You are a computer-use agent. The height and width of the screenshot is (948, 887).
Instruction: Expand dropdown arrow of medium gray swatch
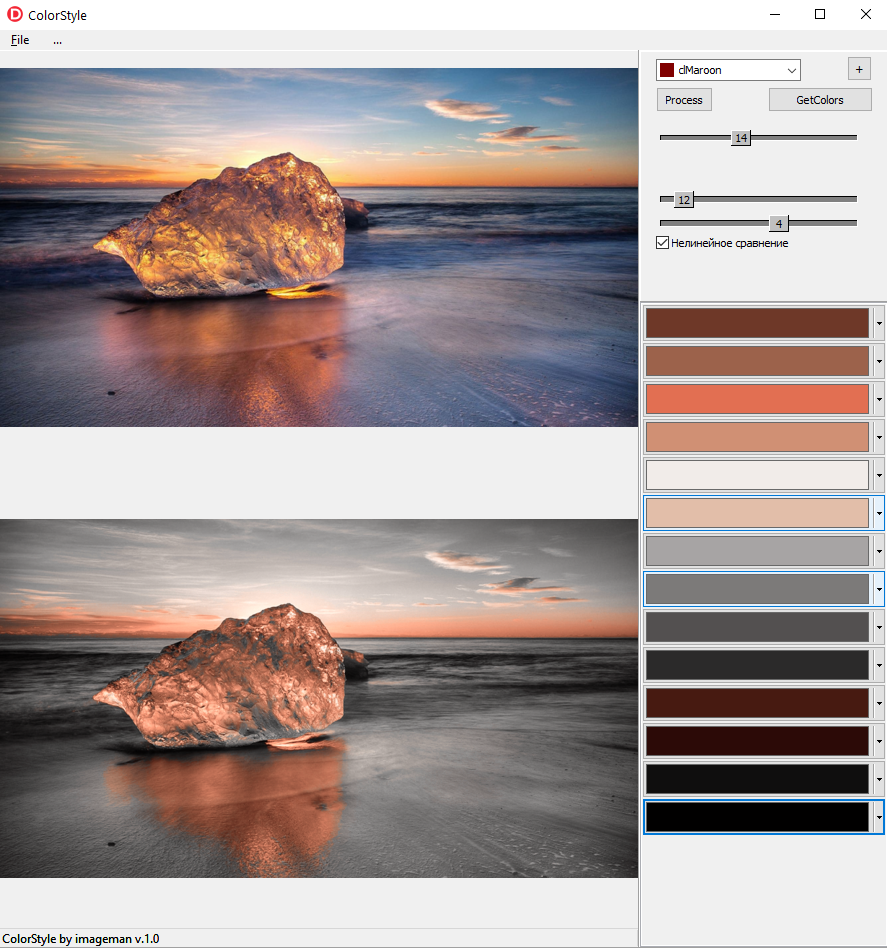(879, 589)
